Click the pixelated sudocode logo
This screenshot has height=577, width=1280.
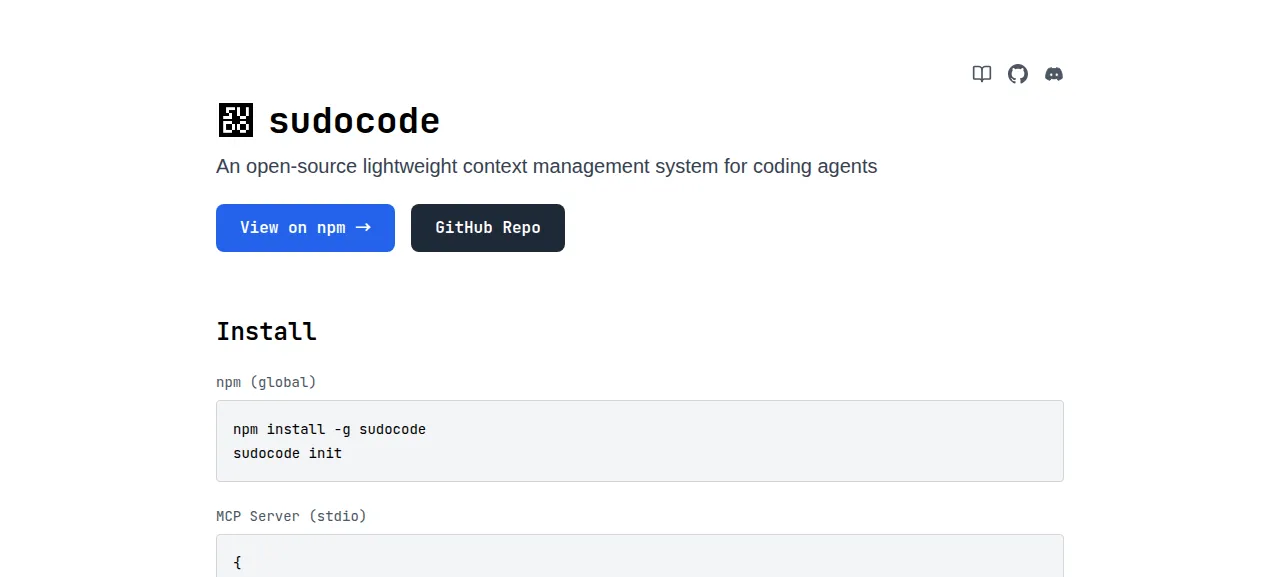(x=236, y=120)
